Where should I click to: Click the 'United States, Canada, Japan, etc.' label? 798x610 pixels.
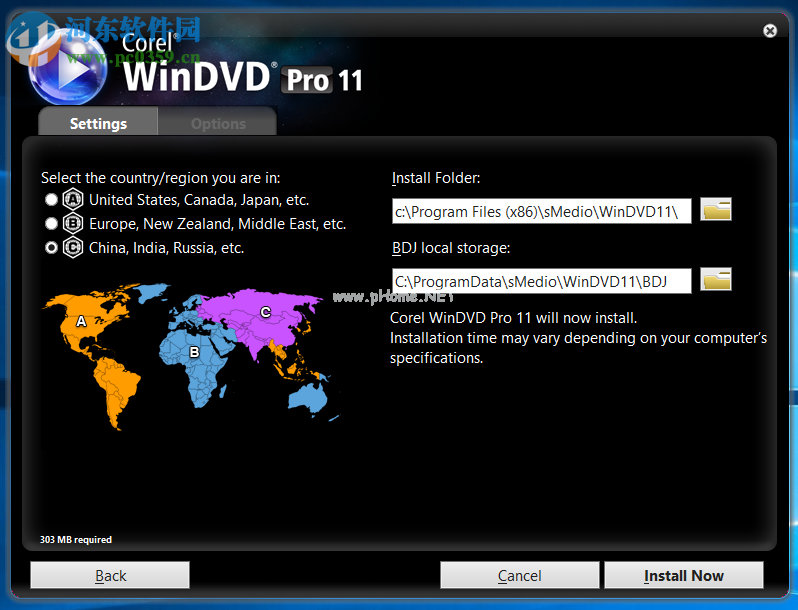199,200
